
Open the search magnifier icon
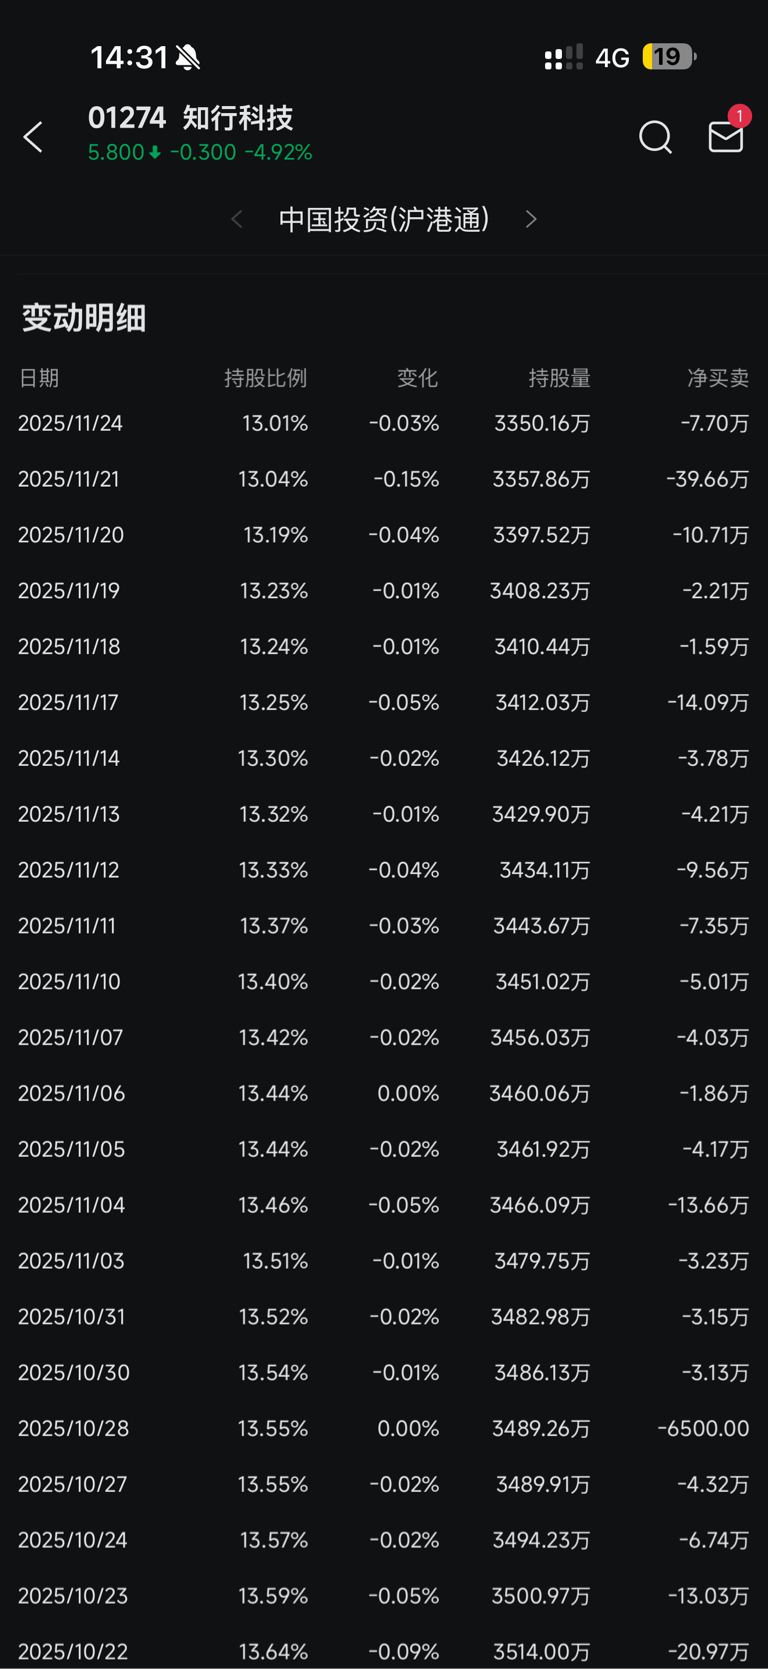click(655, 137)
